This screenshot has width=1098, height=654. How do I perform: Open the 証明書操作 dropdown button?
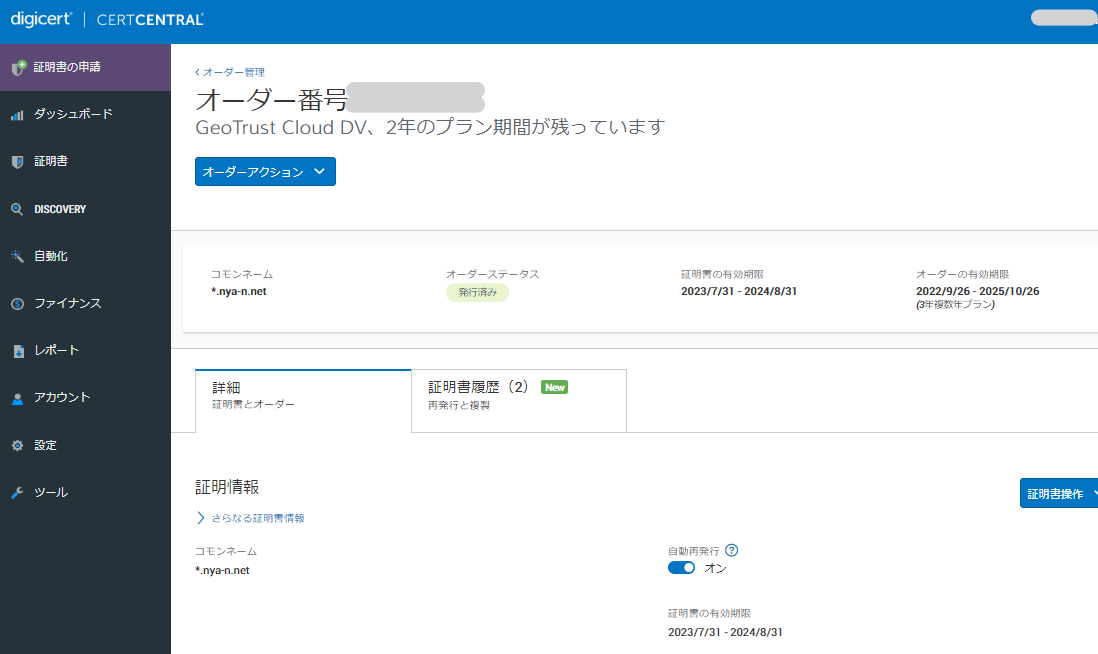click(x=1059, y=494)
